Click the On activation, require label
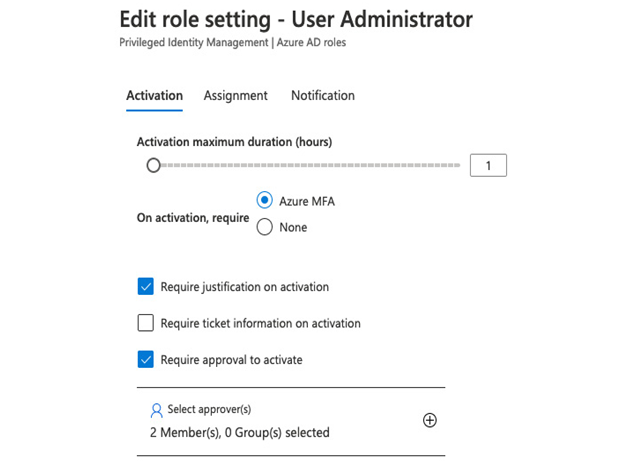The width and height of the screenshot is (628, 463). click(193, 218)
